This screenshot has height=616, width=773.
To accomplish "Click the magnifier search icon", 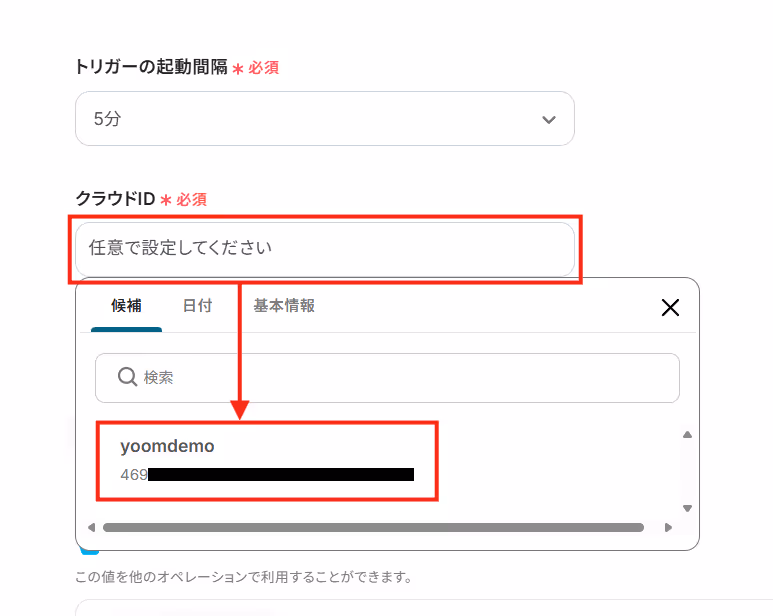I will coord(127,377).
